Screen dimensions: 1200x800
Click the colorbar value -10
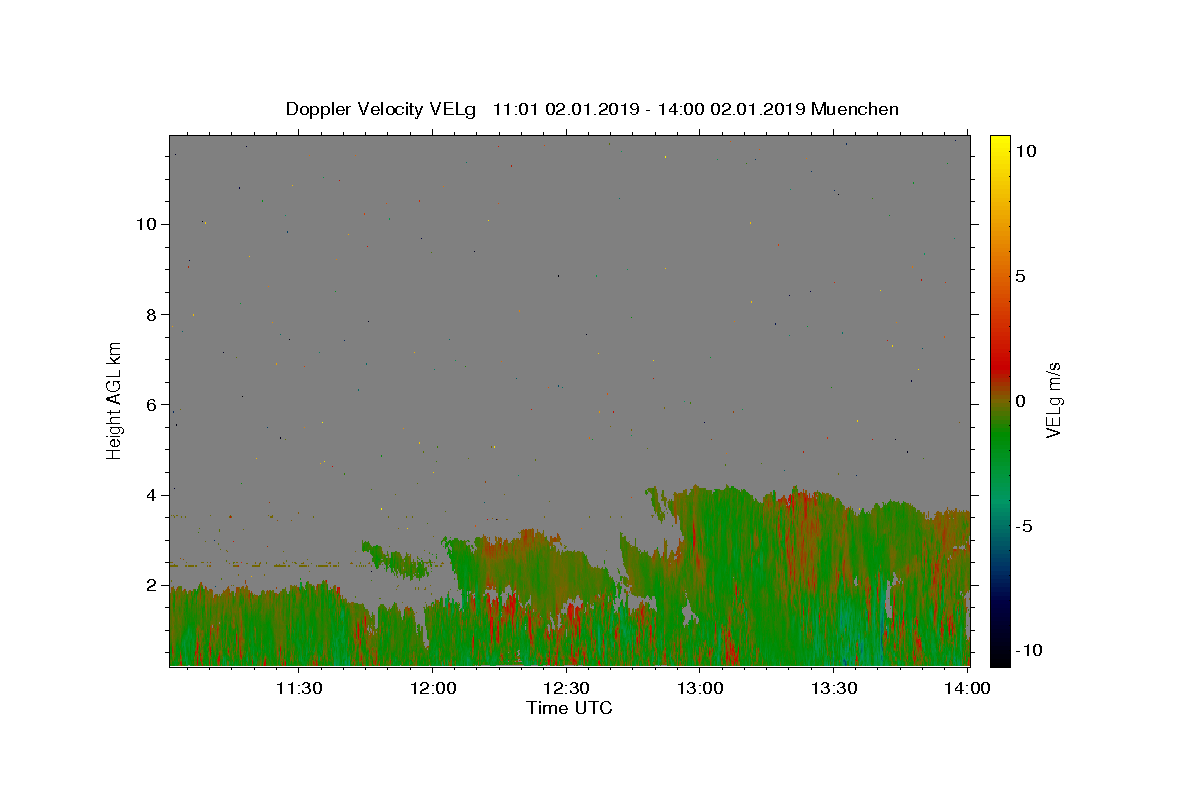pyautogui.click(x=1028, y=650)
